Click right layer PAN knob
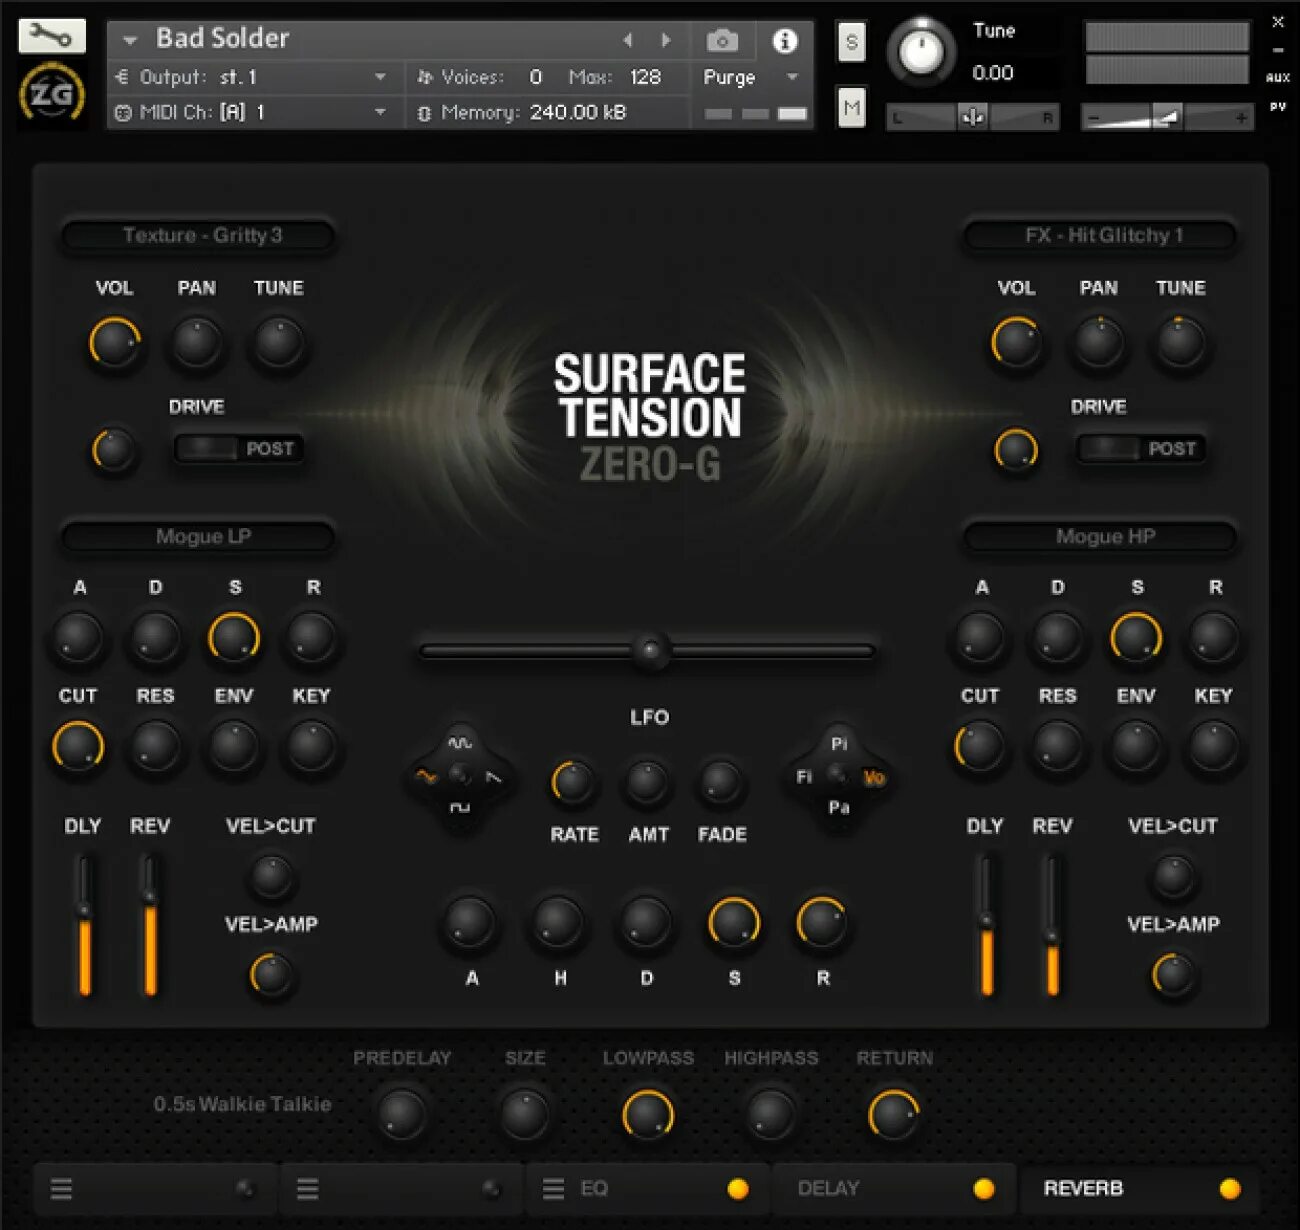 [x=1099, y=343]
